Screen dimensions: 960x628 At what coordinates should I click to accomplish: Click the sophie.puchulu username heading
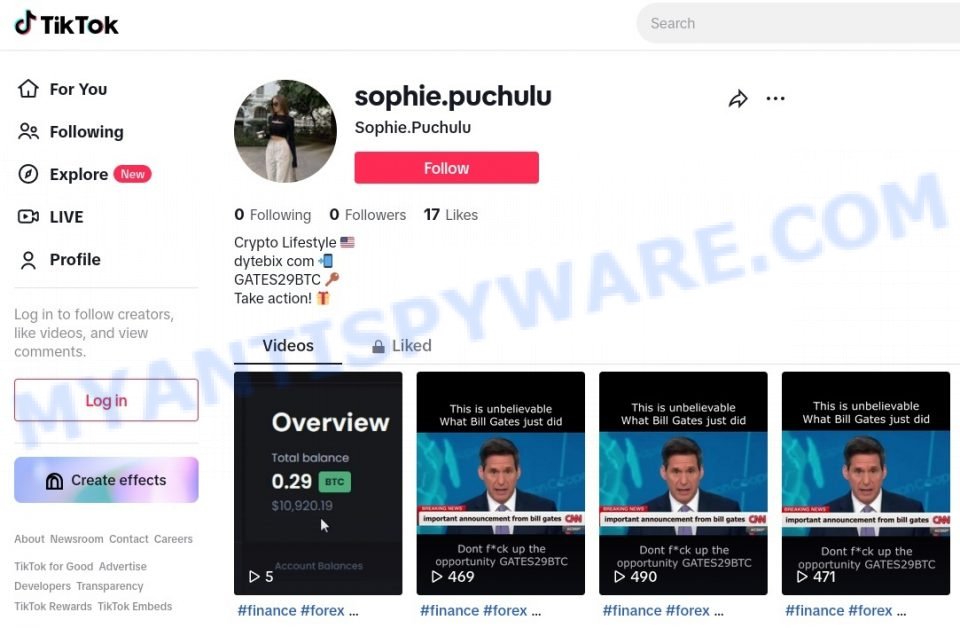[453, 97]
